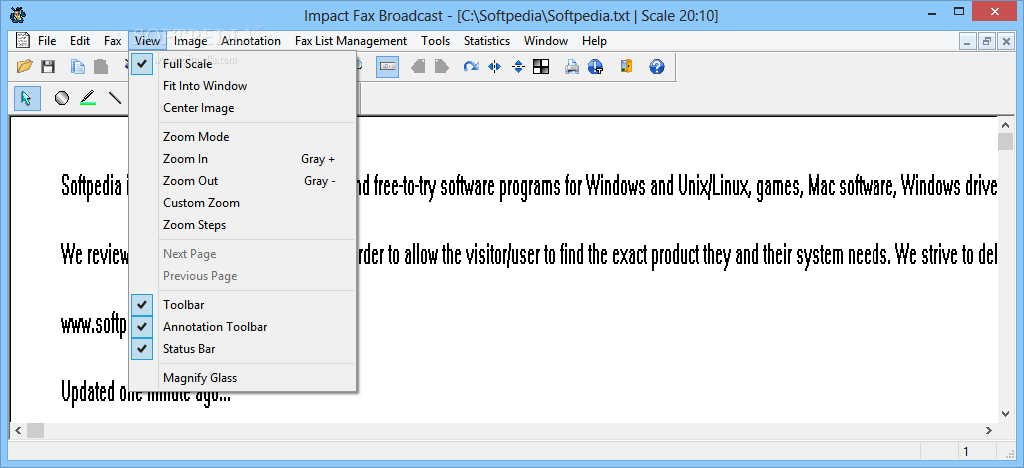Uncheck the Annotation Toolbar option
1024x468 pixels.
coord(242,327)
